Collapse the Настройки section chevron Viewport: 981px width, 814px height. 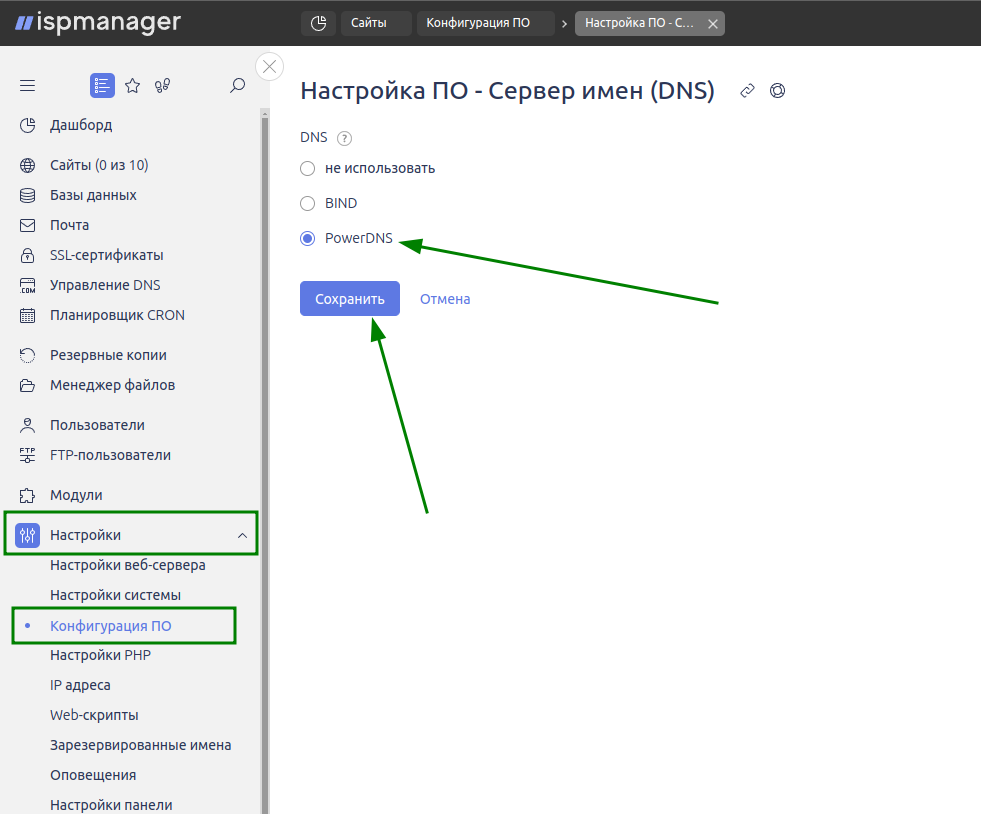(242, 536)
